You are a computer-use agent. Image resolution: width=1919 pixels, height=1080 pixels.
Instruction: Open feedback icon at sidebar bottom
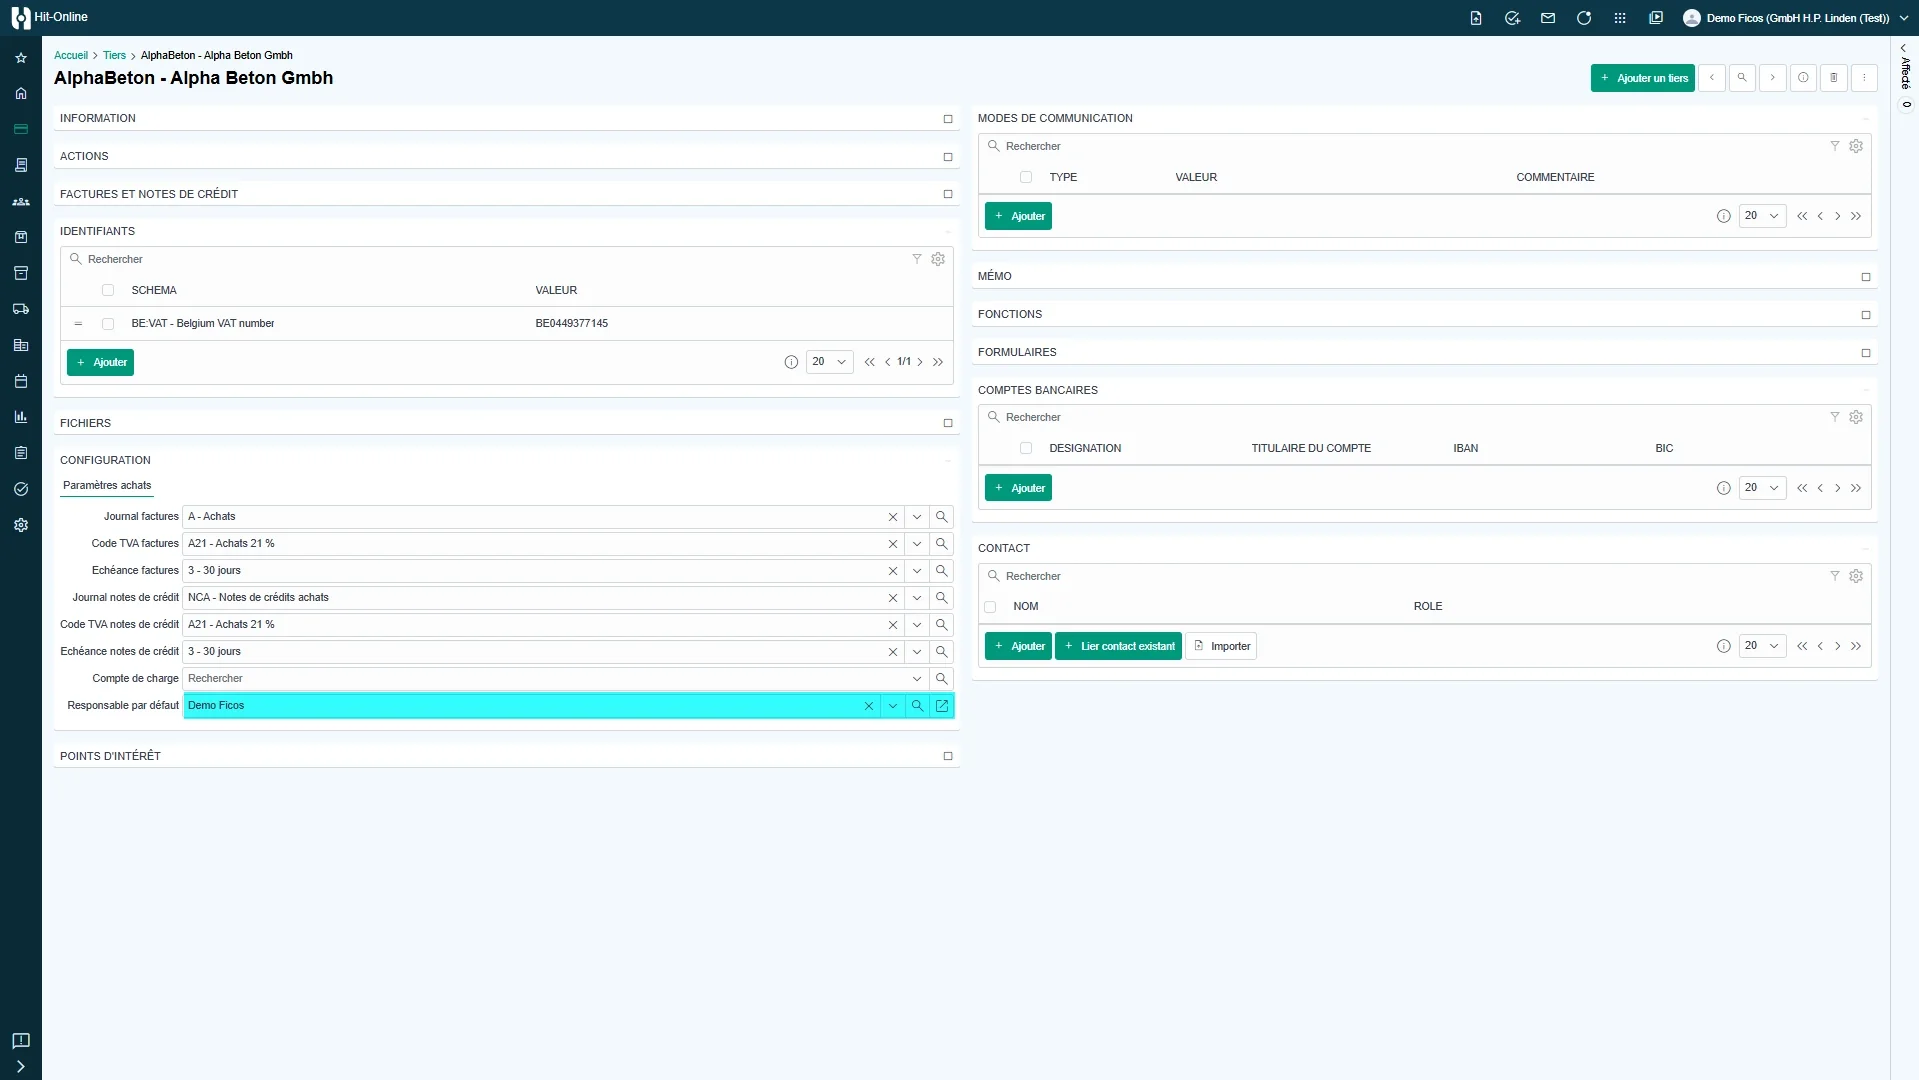click(x=21, y=1041)
